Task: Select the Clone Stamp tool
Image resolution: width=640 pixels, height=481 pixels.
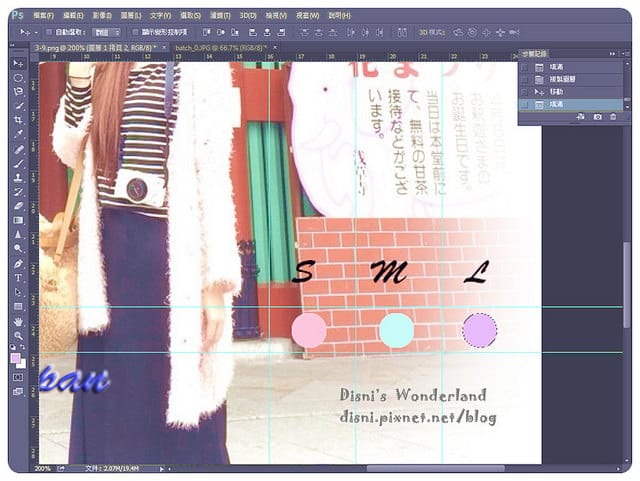Action: 18,178
